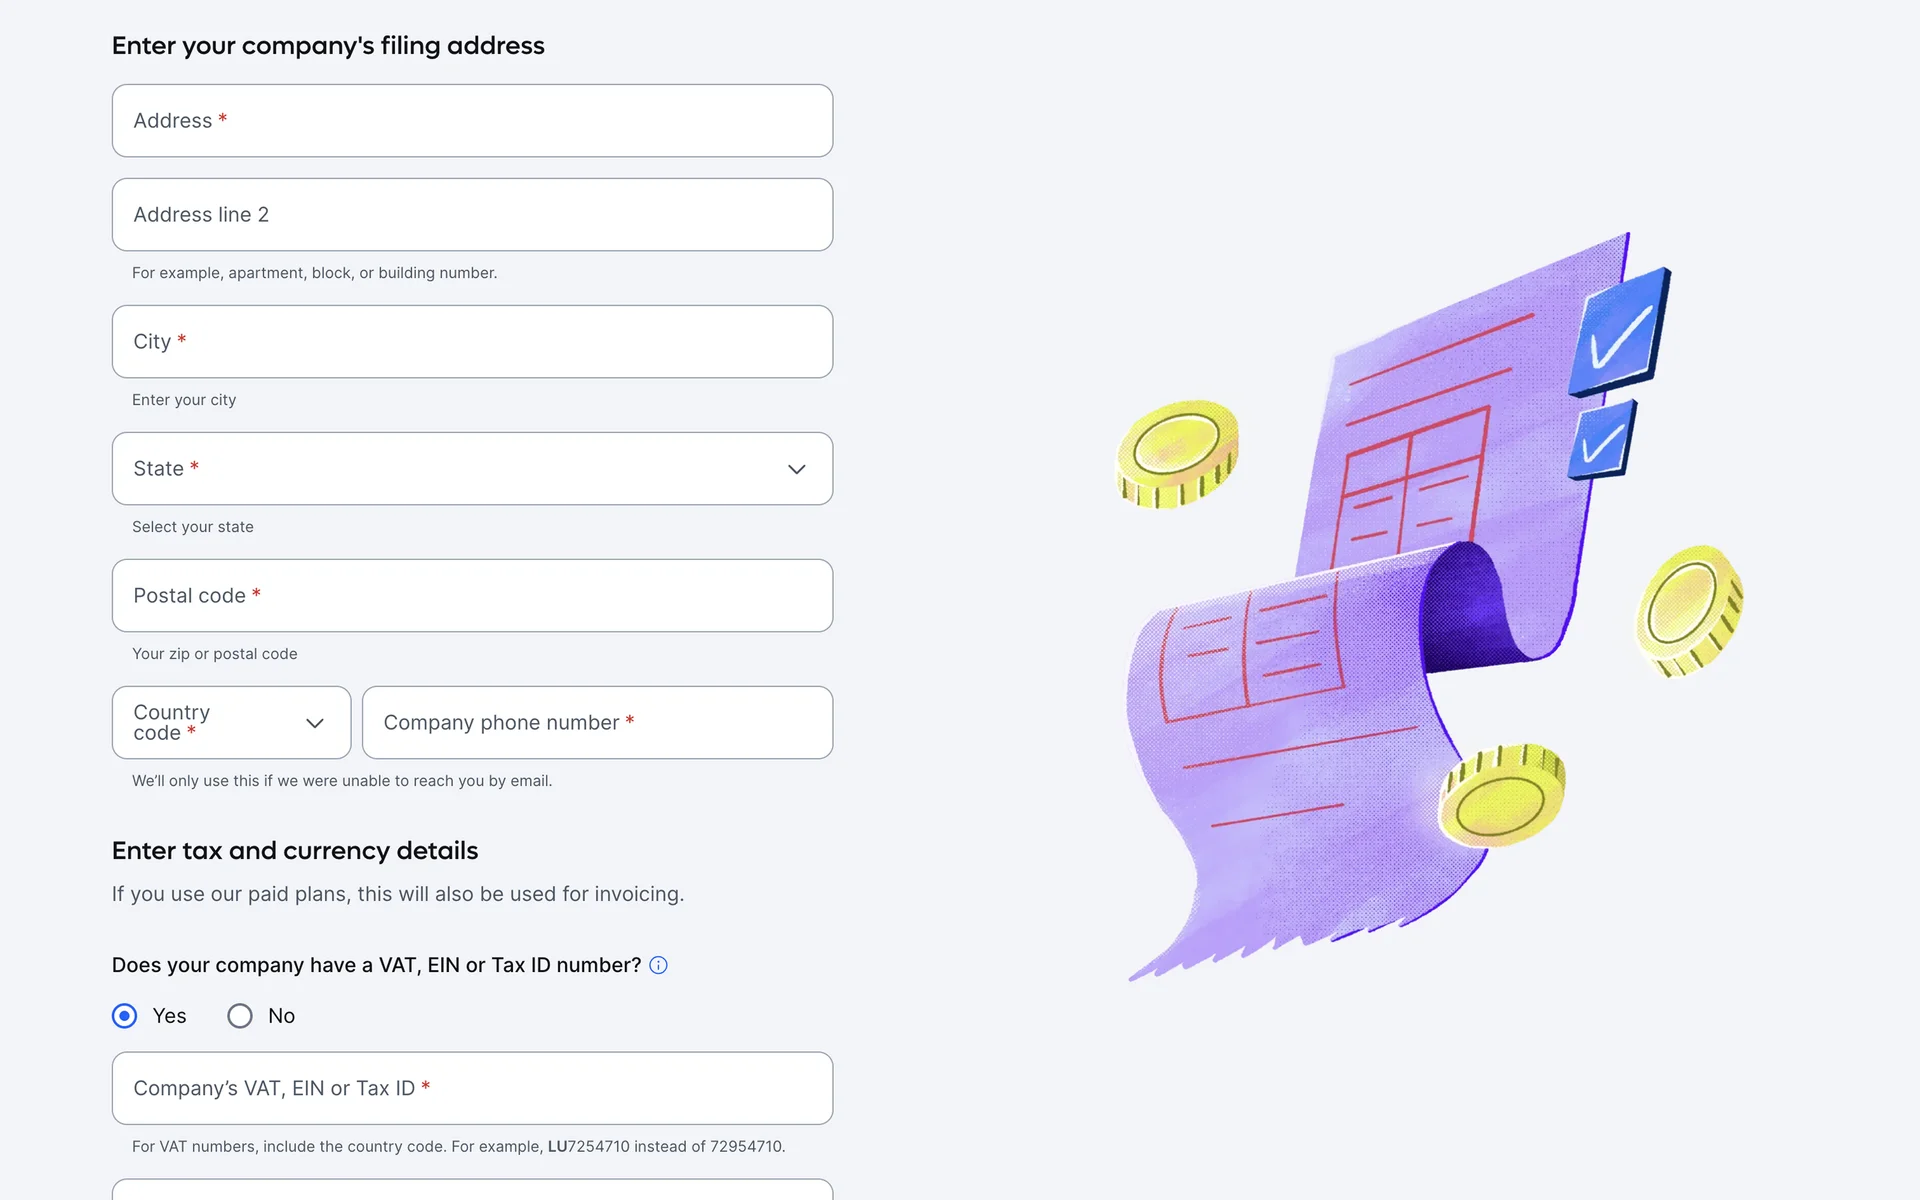Click the info icon beside the VAT question

coord(658,965)
